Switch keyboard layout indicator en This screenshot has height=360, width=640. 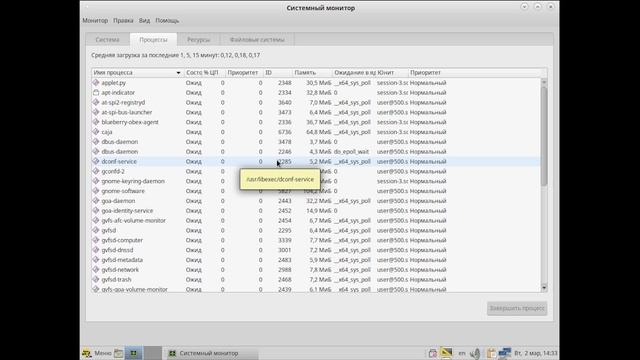[462, 353]
